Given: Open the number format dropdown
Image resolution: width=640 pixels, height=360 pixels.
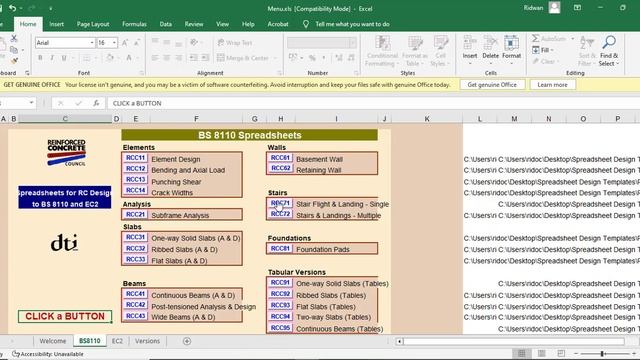Looking at the screenshot, I should coord(353,42).
